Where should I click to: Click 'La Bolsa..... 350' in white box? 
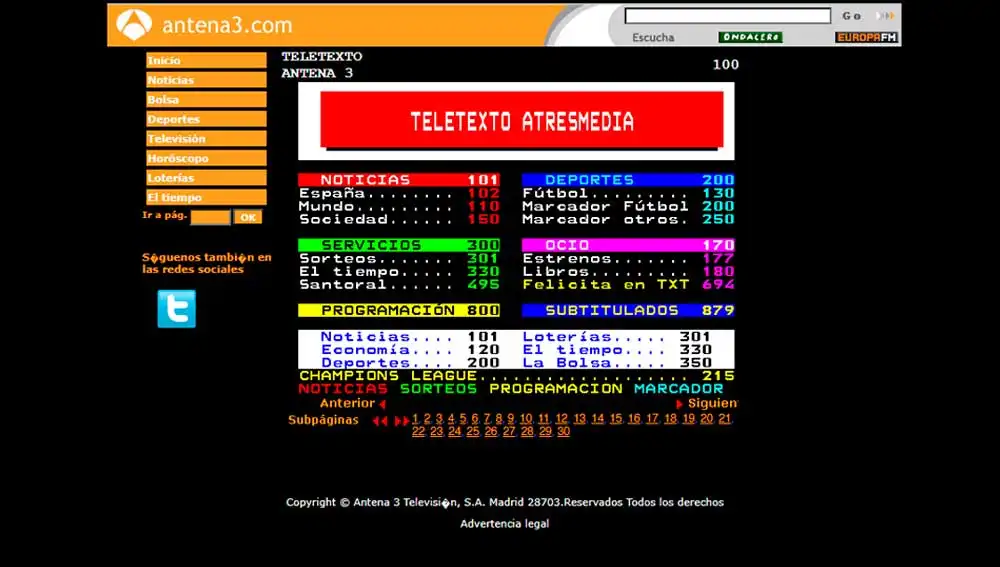coord(617,363)
